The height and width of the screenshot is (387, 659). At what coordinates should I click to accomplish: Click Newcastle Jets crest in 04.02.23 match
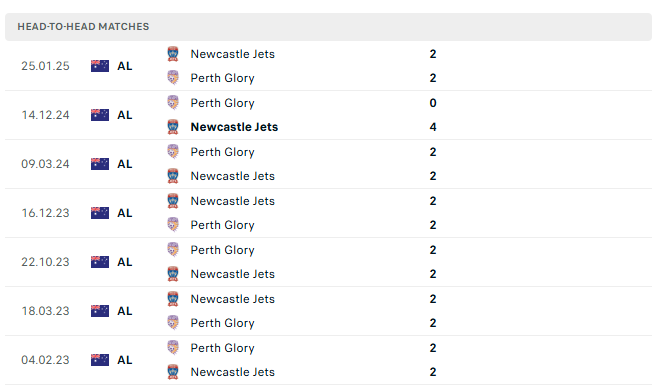click(x=173, y=372)
